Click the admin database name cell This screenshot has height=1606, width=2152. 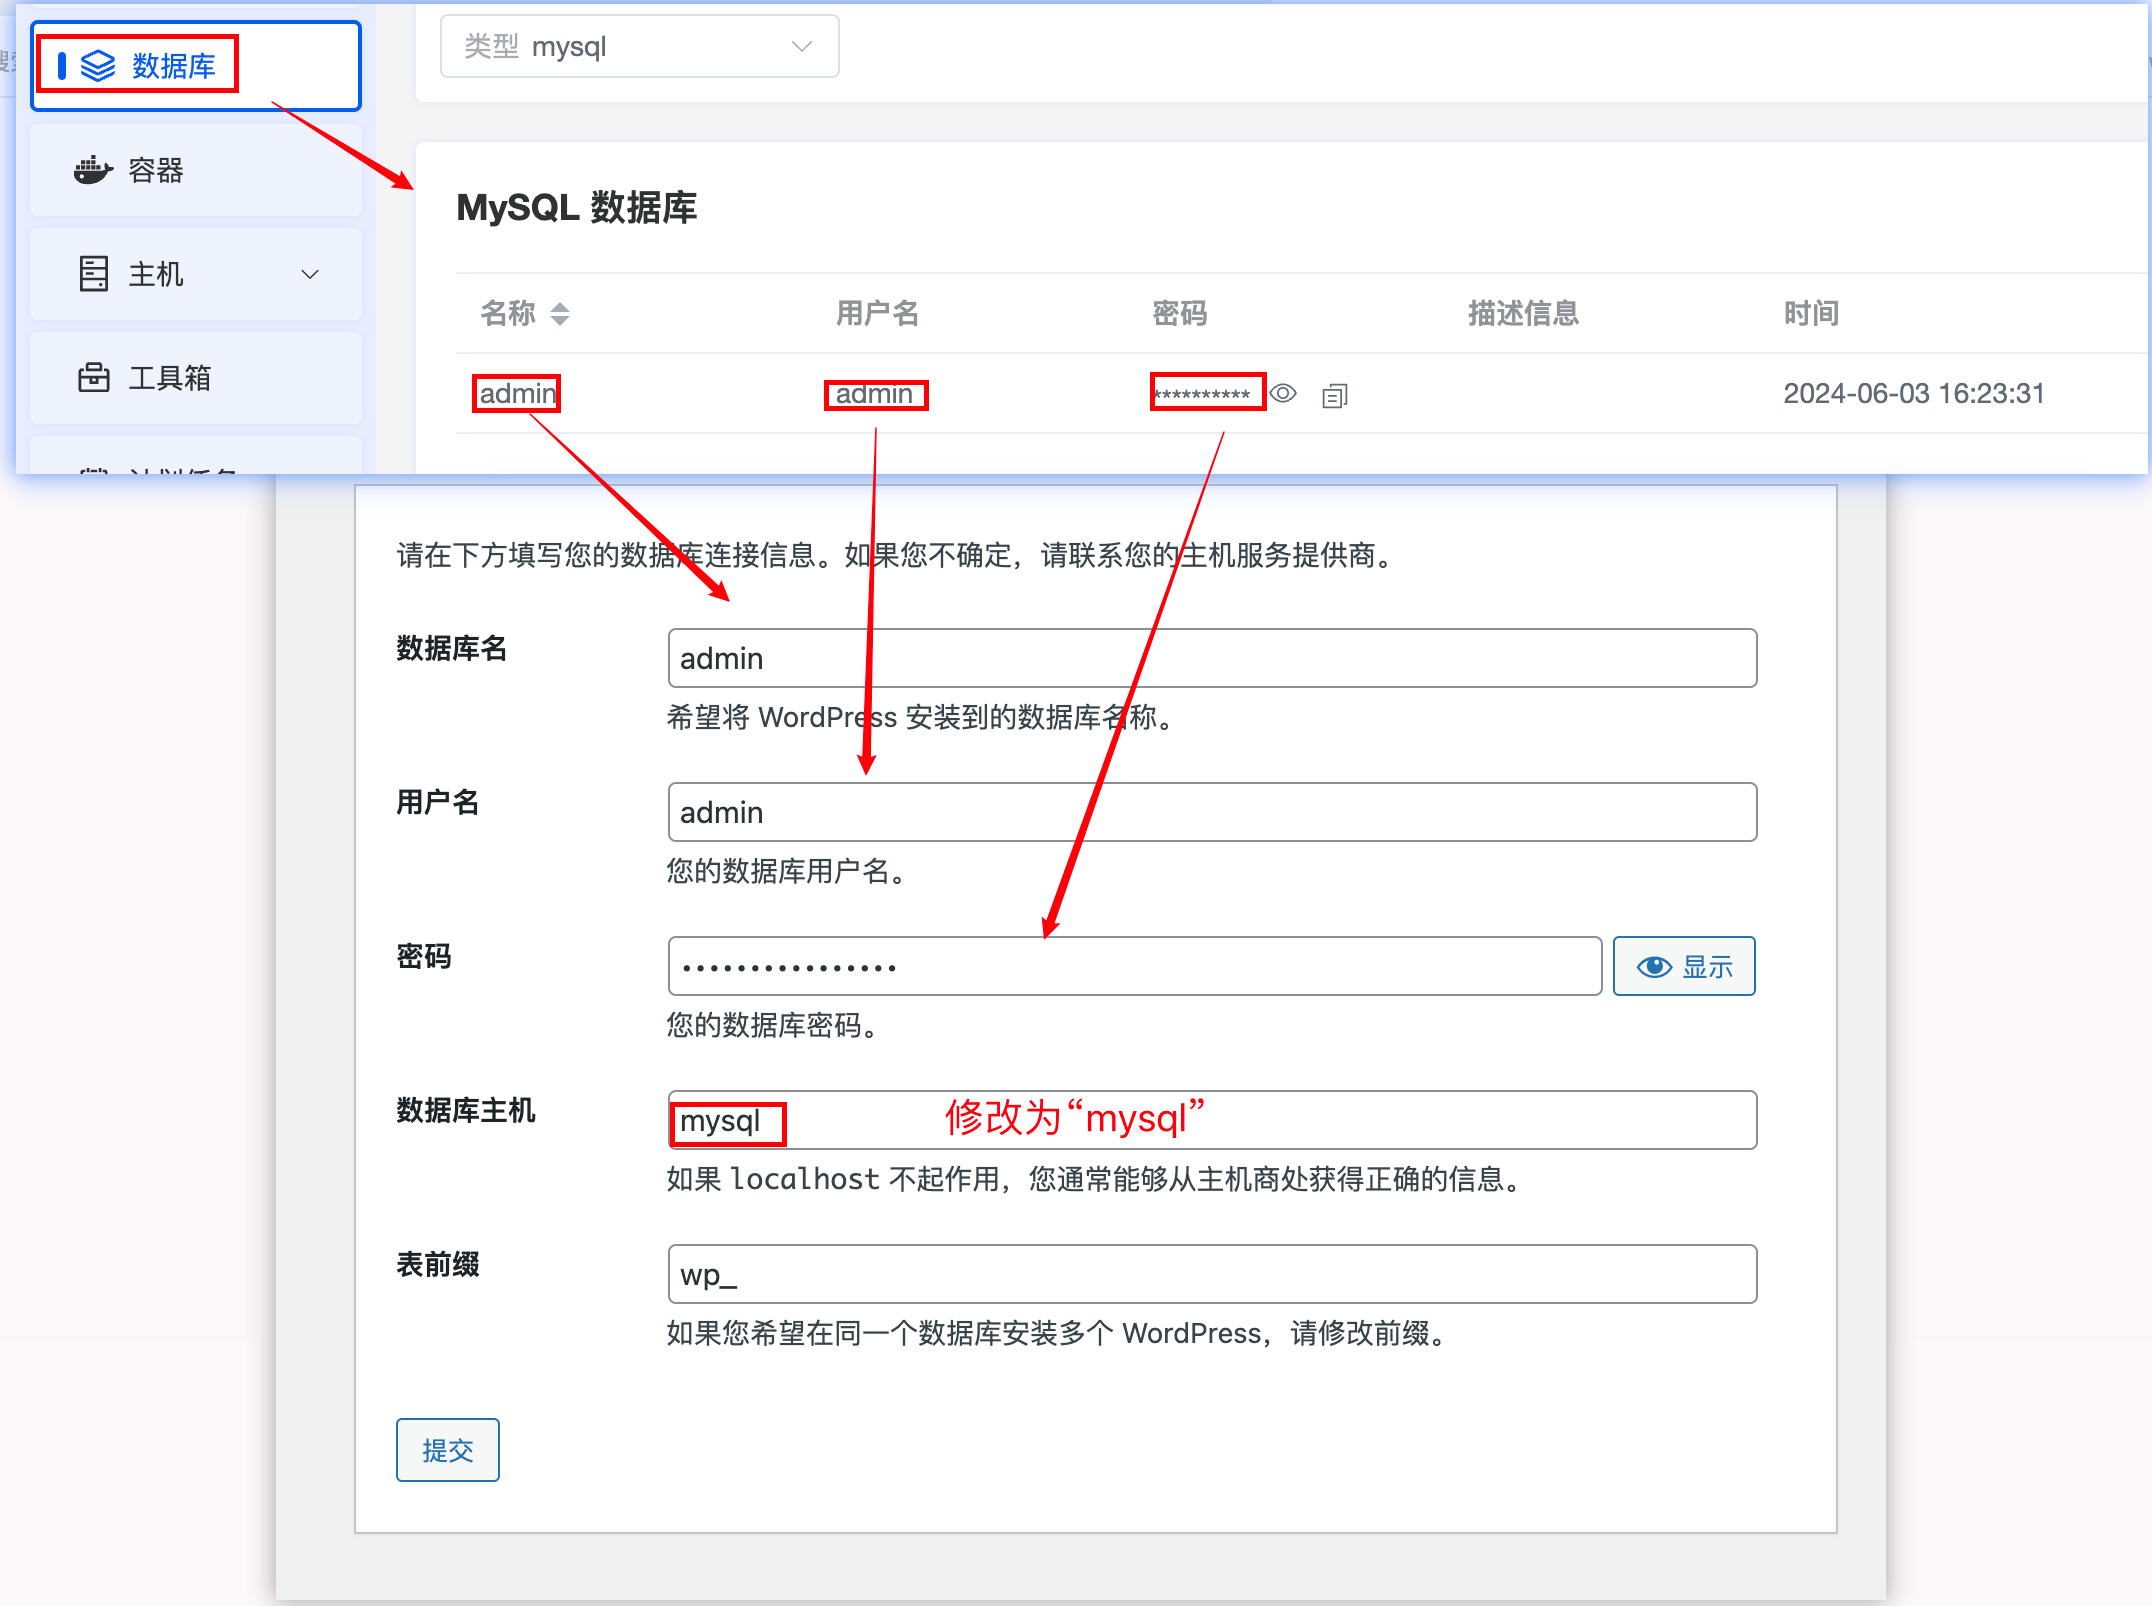pyautogui.click(x=517, y=393)
